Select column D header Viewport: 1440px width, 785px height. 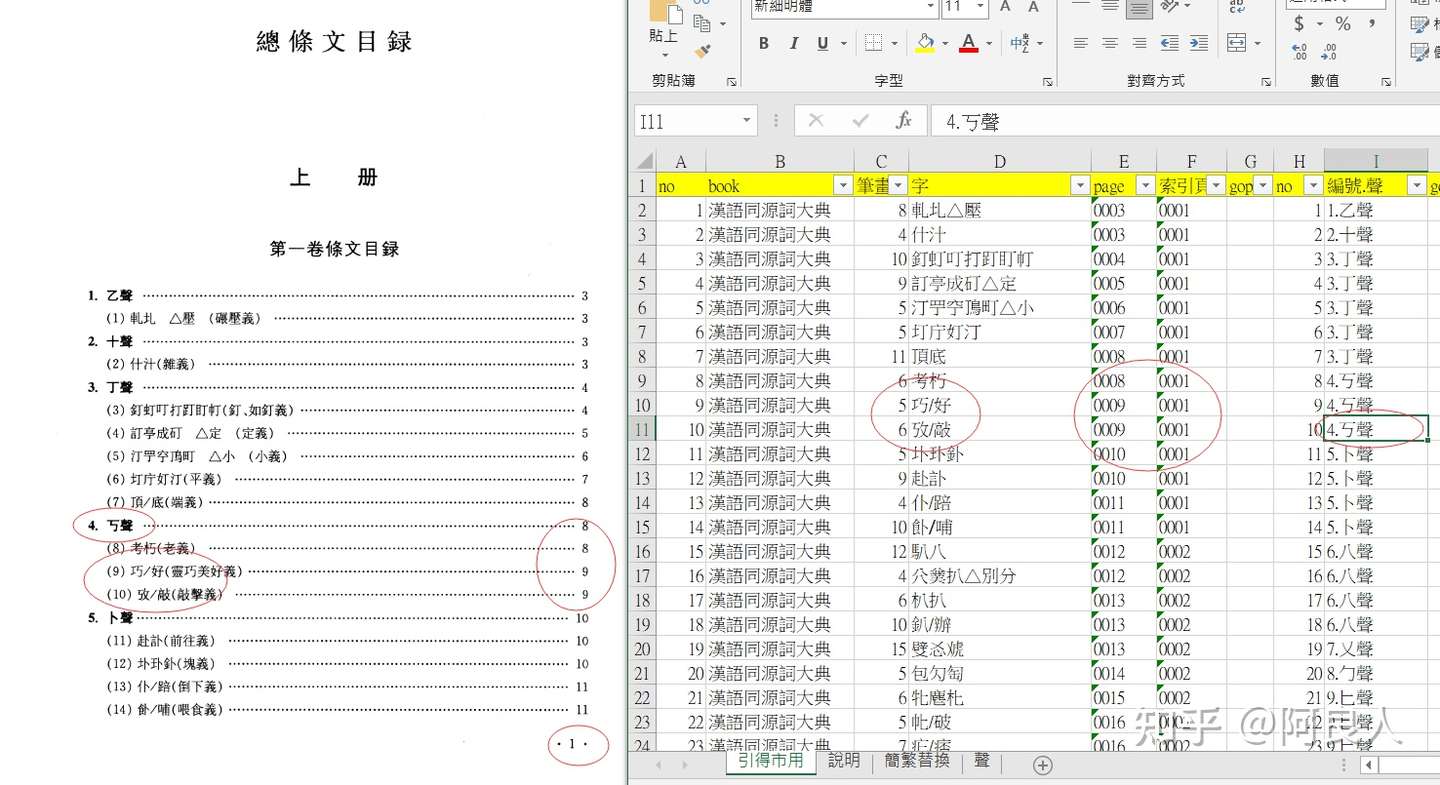pyautogui.click(x=999, y=161)
